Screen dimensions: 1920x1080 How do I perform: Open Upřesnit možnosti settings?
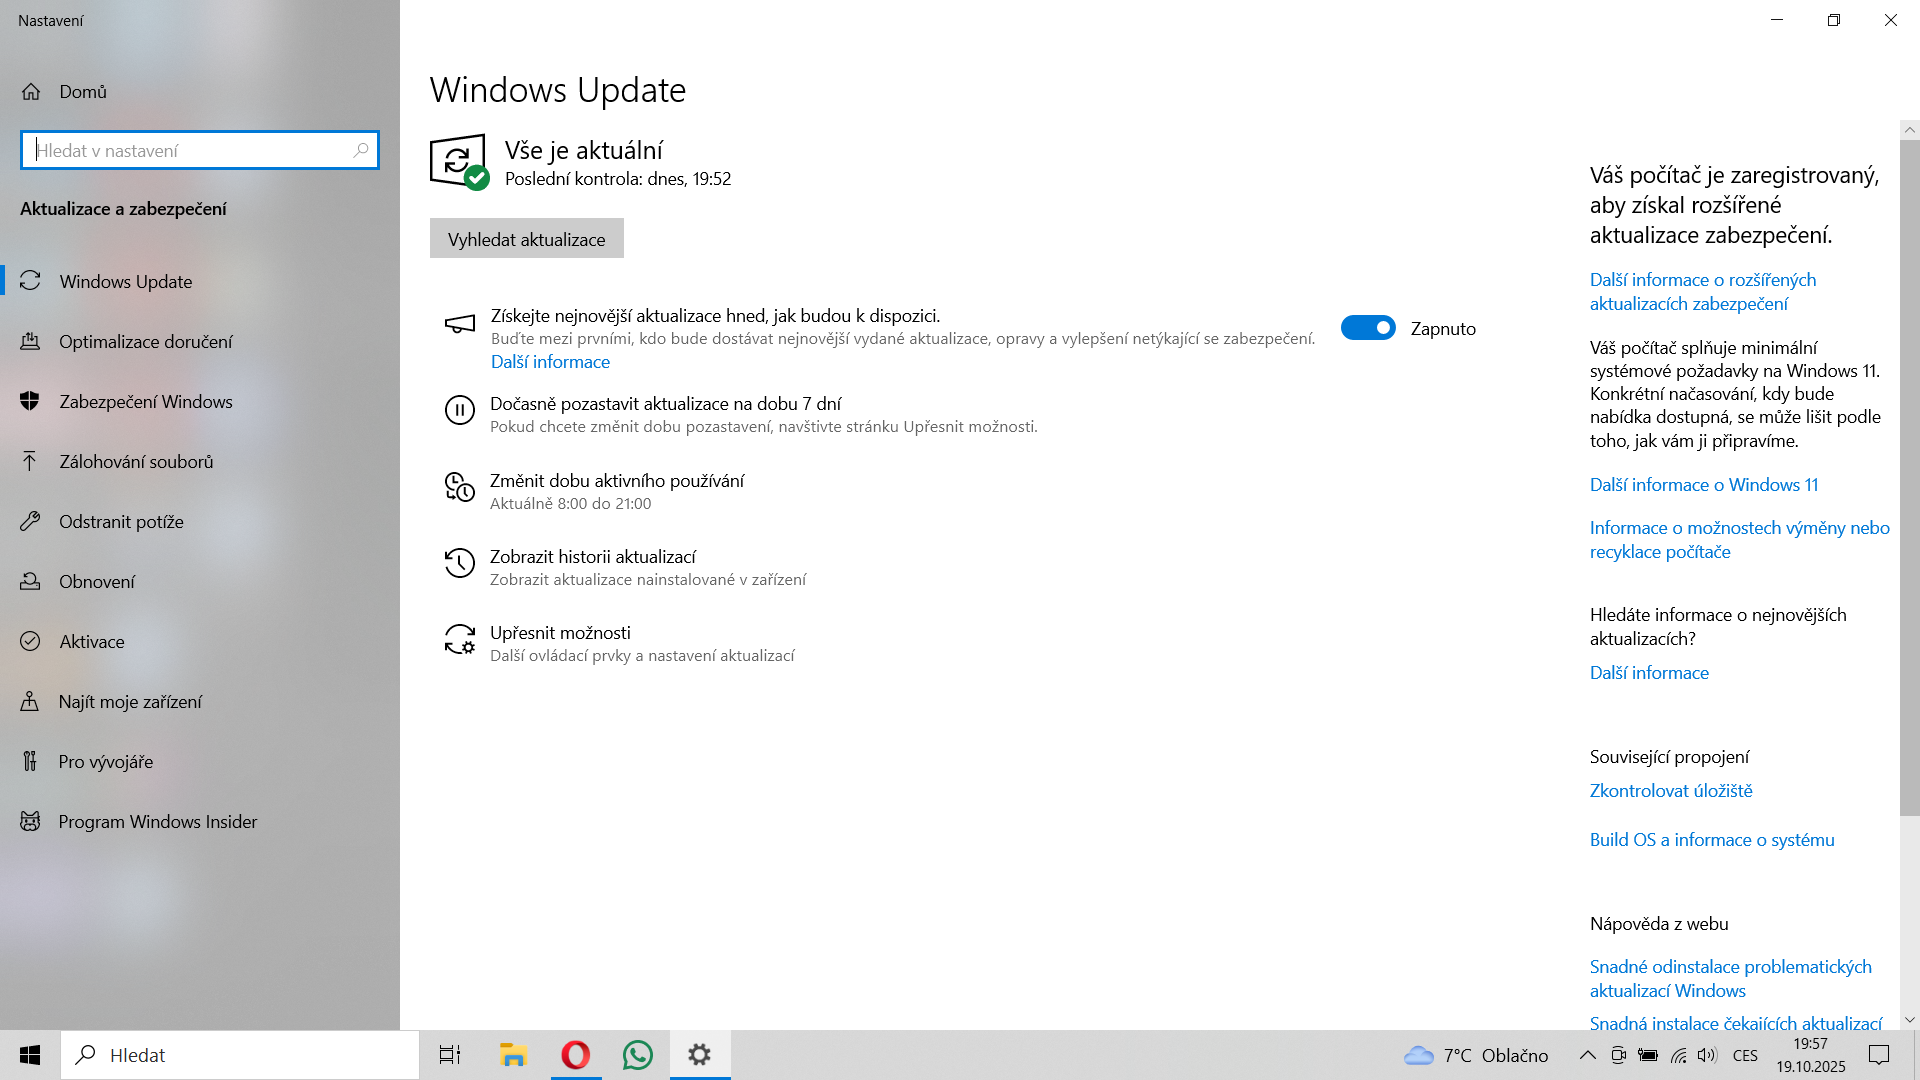pyautogui.click(x=560, y=633)
